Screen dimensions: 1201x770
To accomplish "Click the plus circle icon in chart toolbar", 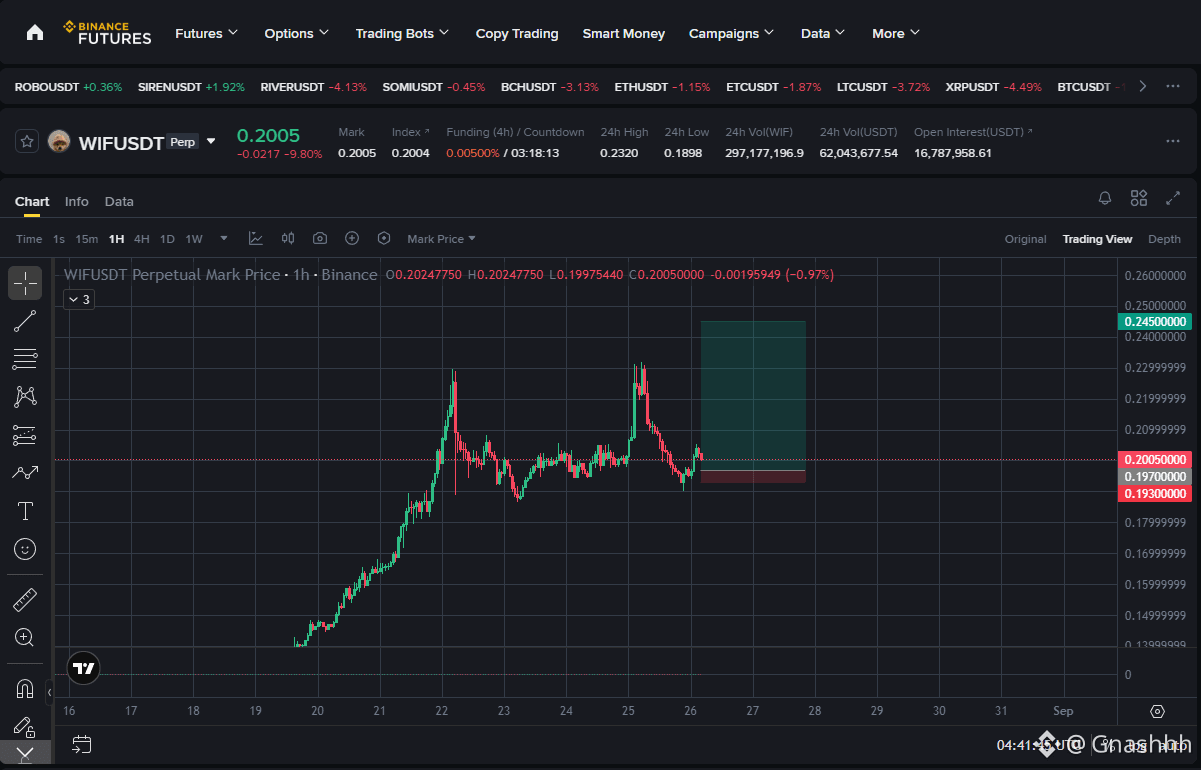I will [x=352, y=238].
